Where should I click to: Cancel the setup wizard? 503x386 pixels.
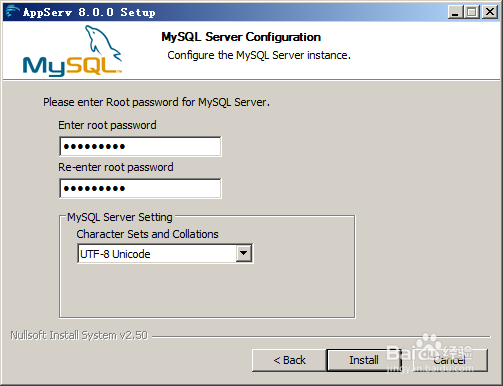tap(450, 360)
